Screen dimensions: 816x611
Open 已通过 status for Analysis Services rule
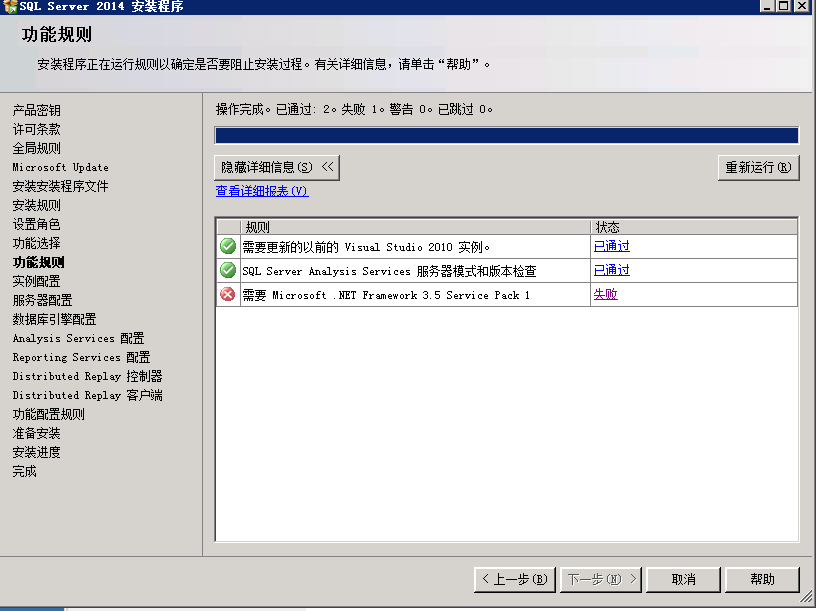611,270
